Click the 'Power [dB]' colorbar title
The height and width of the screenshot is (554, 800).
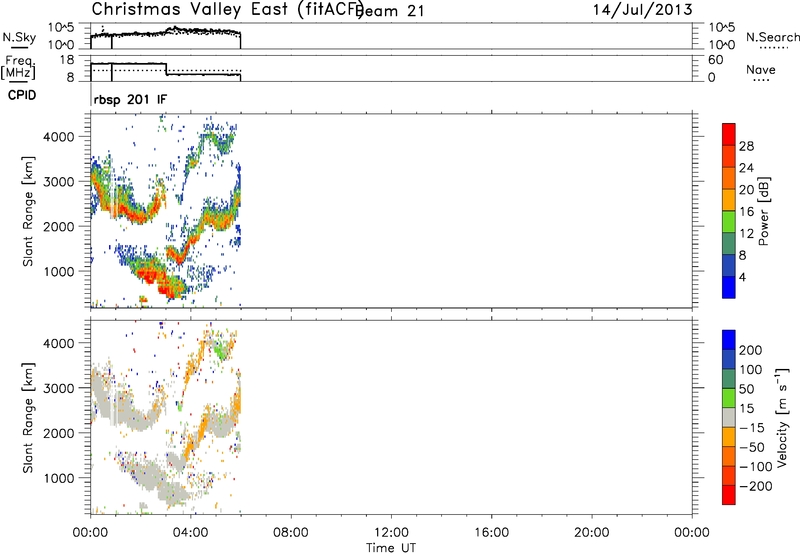click(x=763, y=211)
